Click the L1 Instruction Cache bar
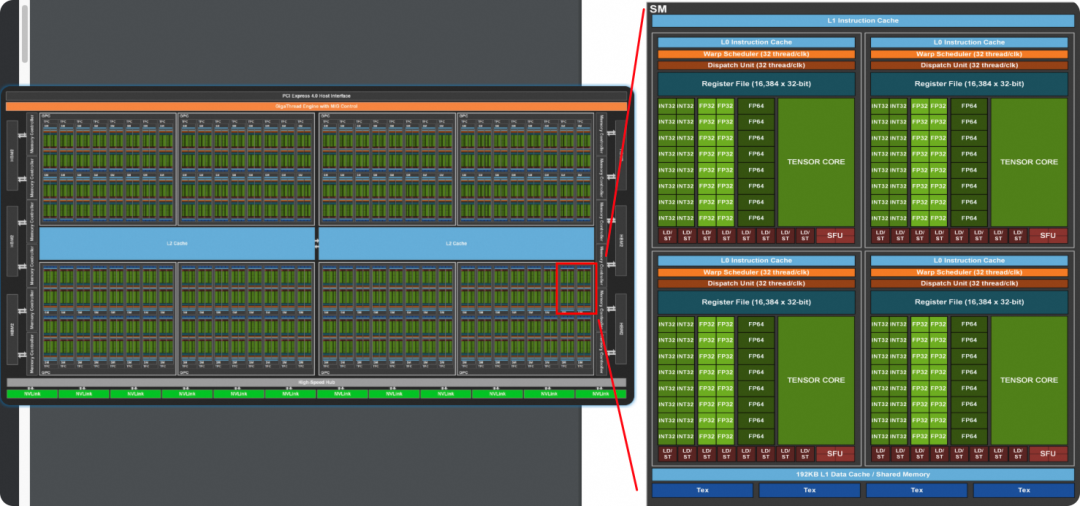The image size is (1080, 506). pyautogui.click(x=862, y=21)
